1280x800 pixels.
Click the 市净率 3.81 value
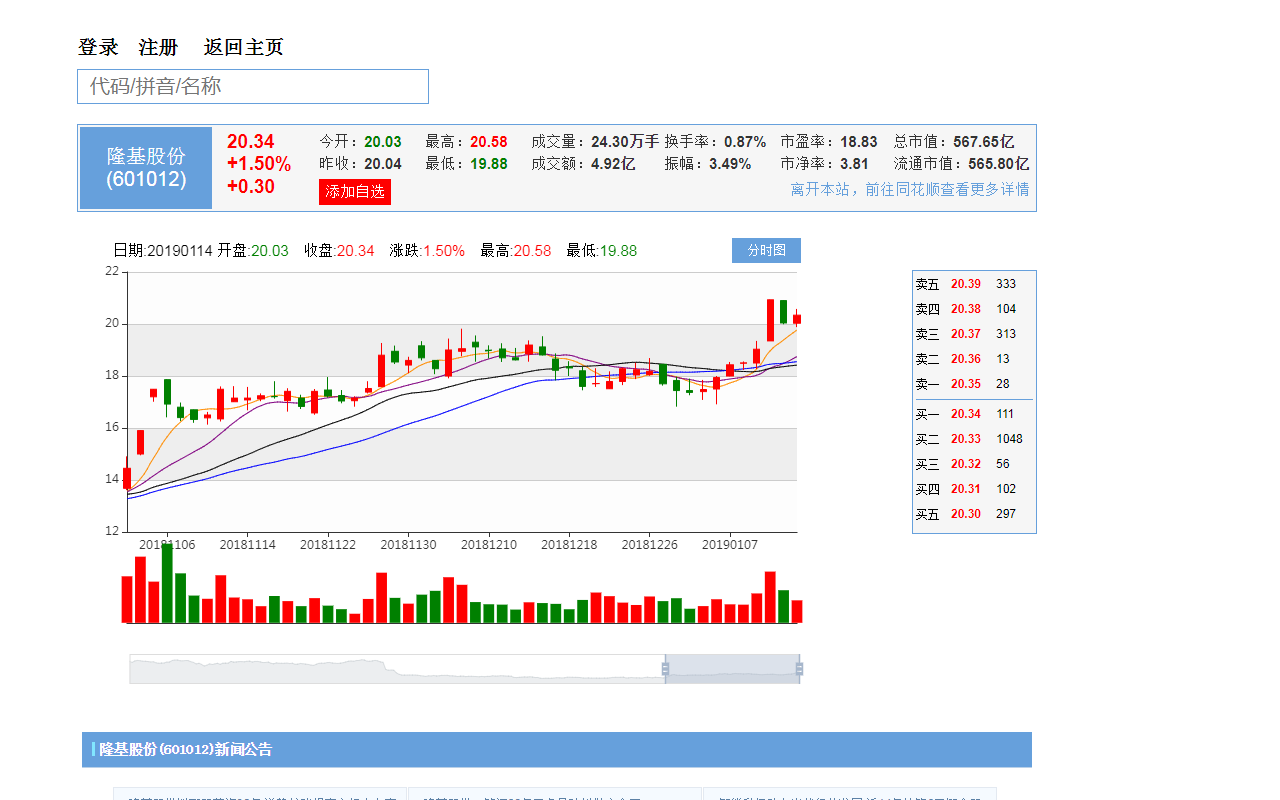coord(854,164)
